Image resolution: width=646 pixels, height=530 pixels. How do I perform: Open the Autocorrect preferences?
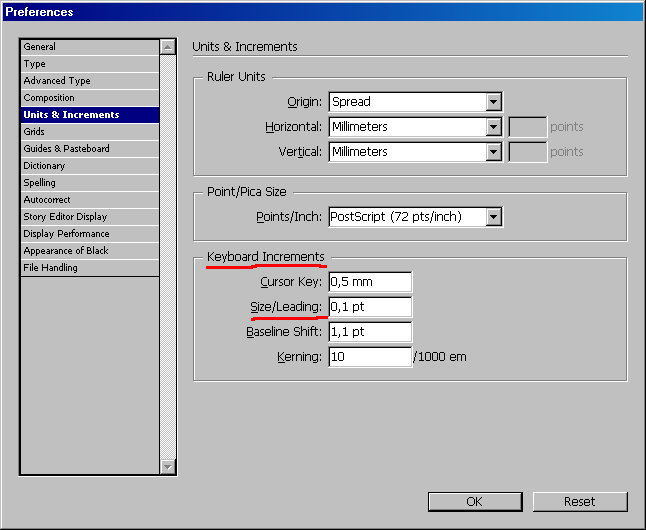pyautogui.click(x=90, y=199)
